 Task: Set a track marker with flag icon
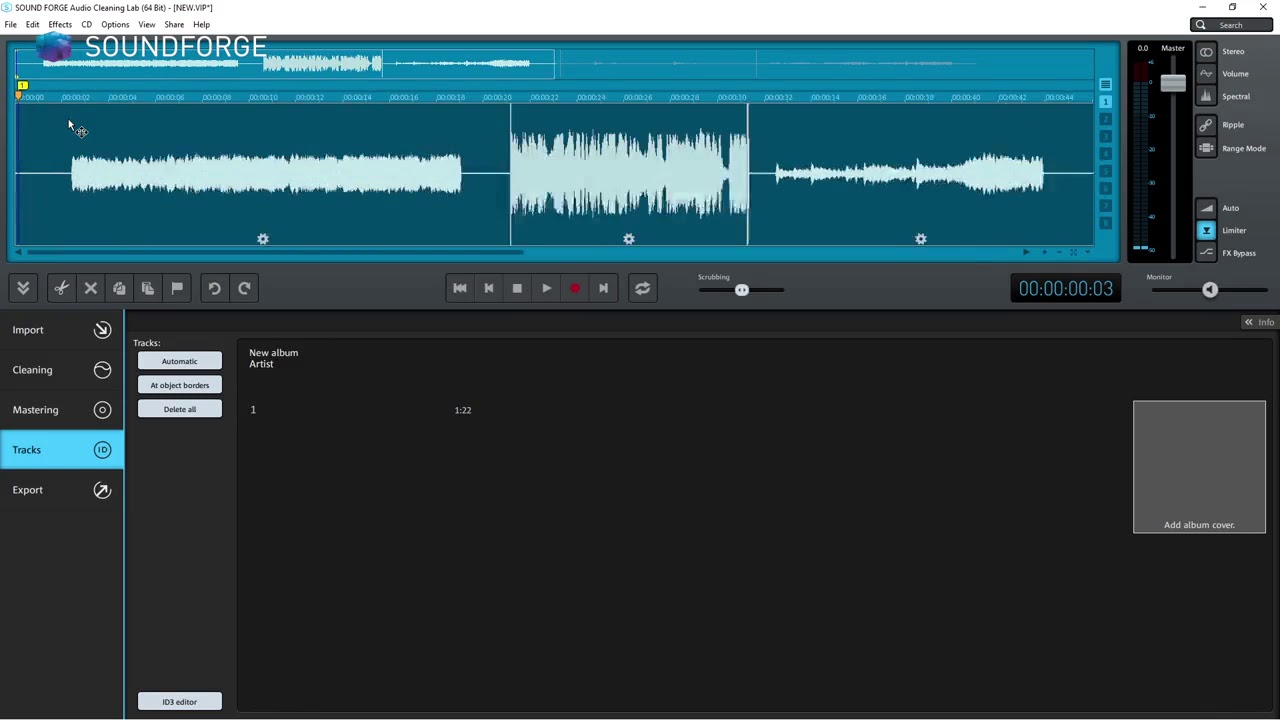(x=177, y=288)
